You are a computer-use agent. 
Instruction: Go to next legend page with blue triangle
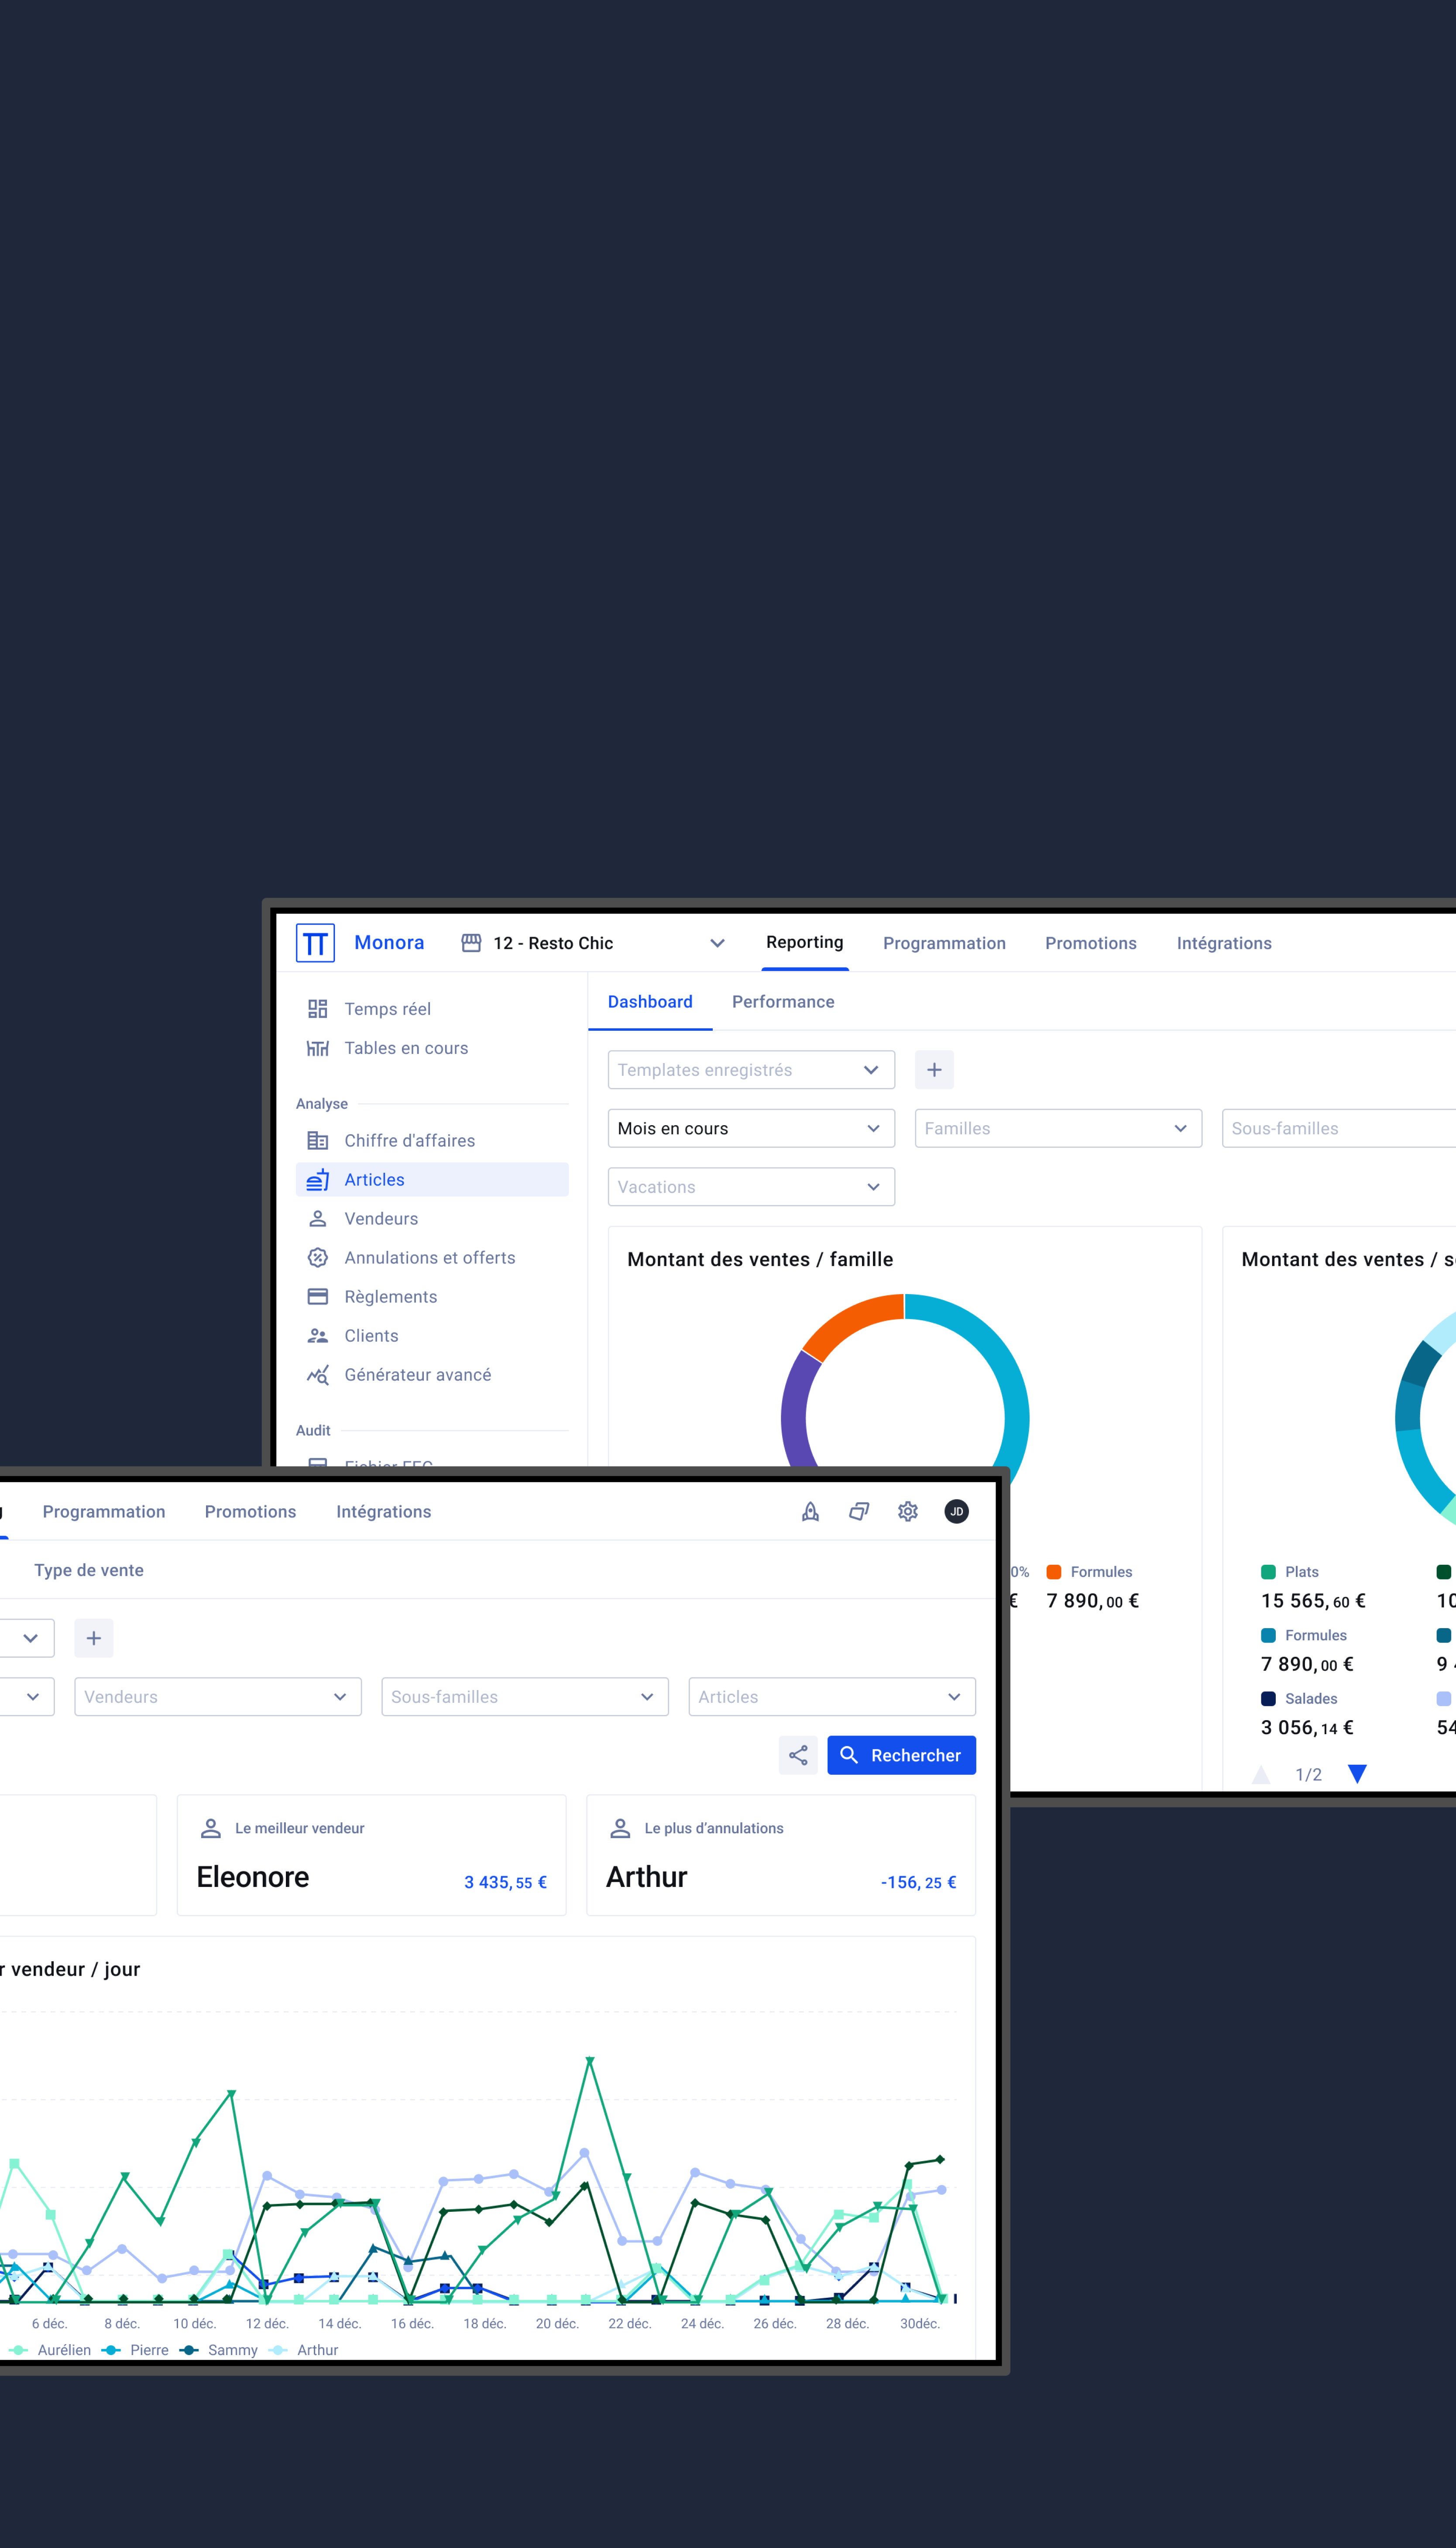pyautogui.click(x=1357, y=1774)
